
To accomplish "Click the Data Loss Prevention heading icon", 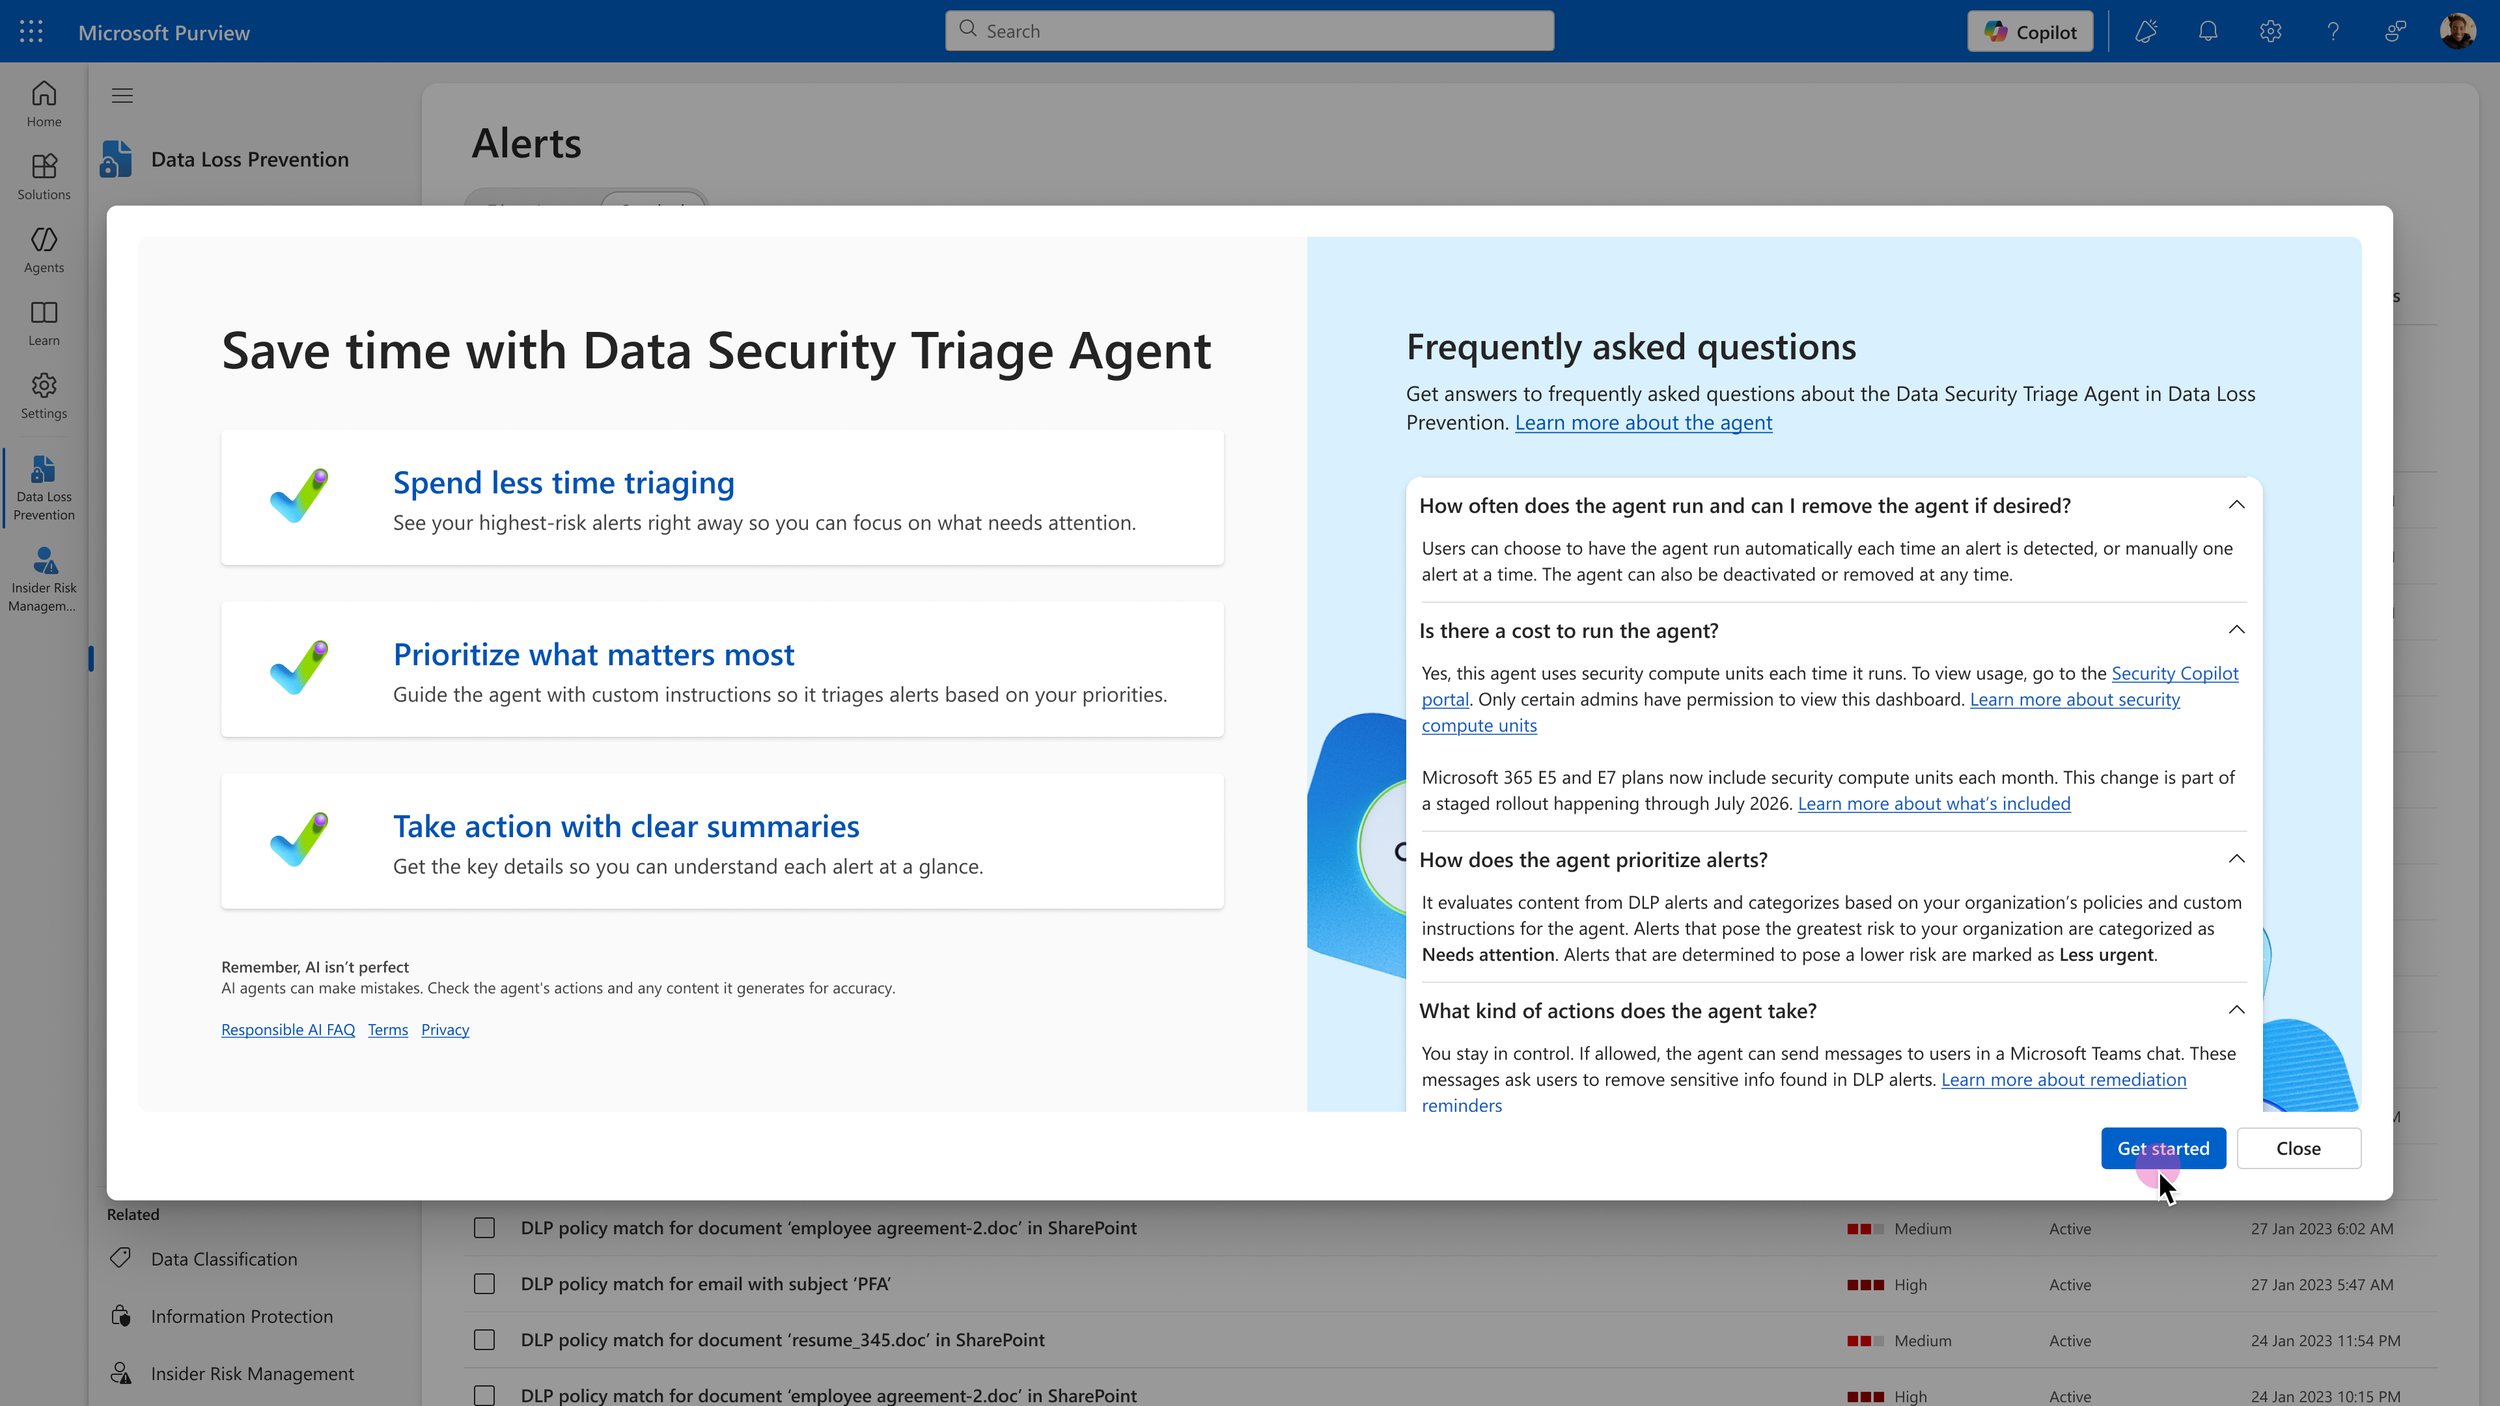I will point(116,159).
